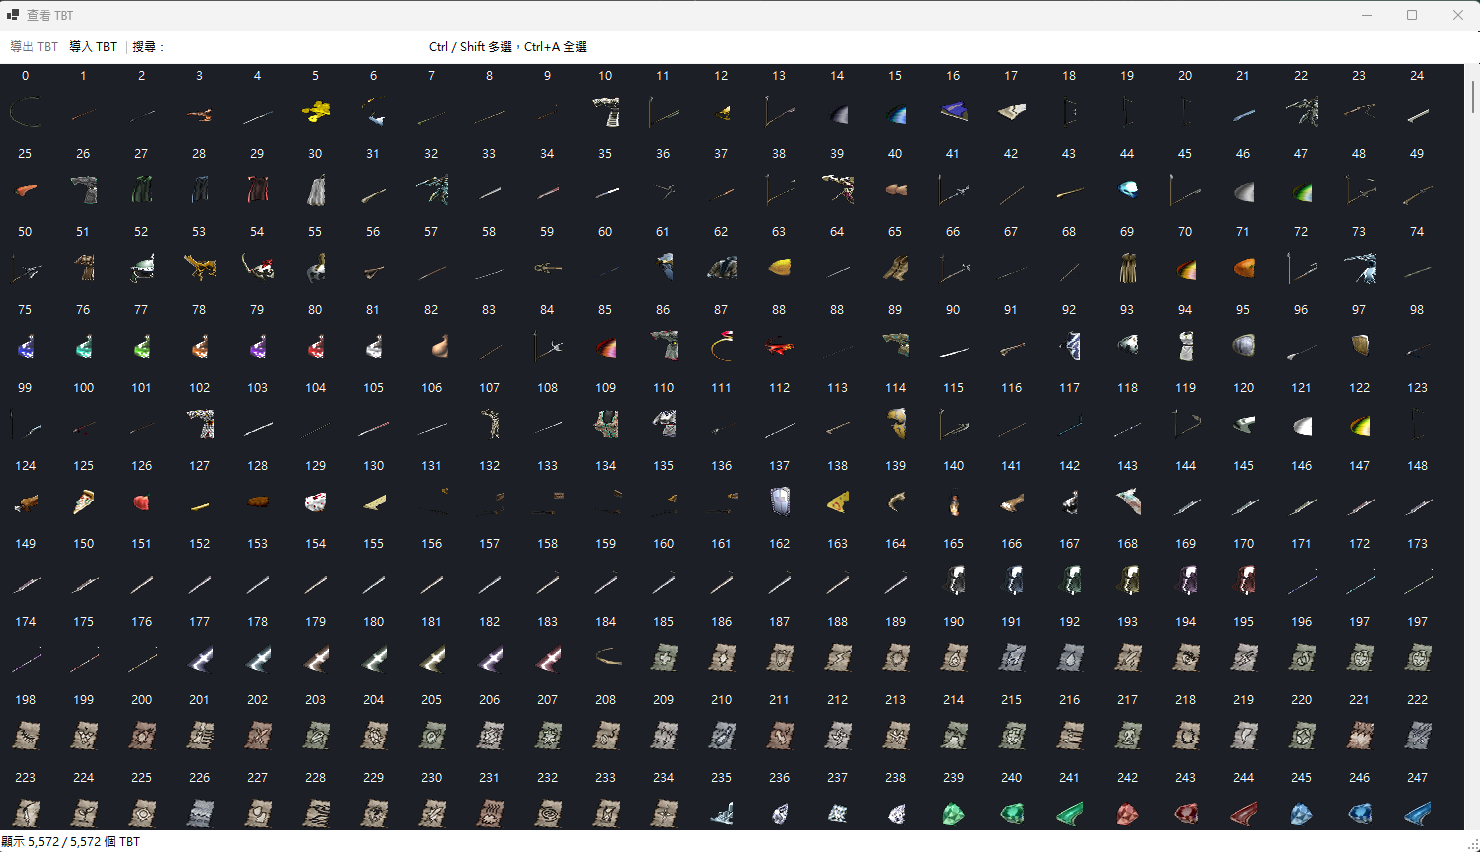1480x852 pixels.
Task: Select the white statue icon numbered 94
Action: click(x=1186, y=346)
